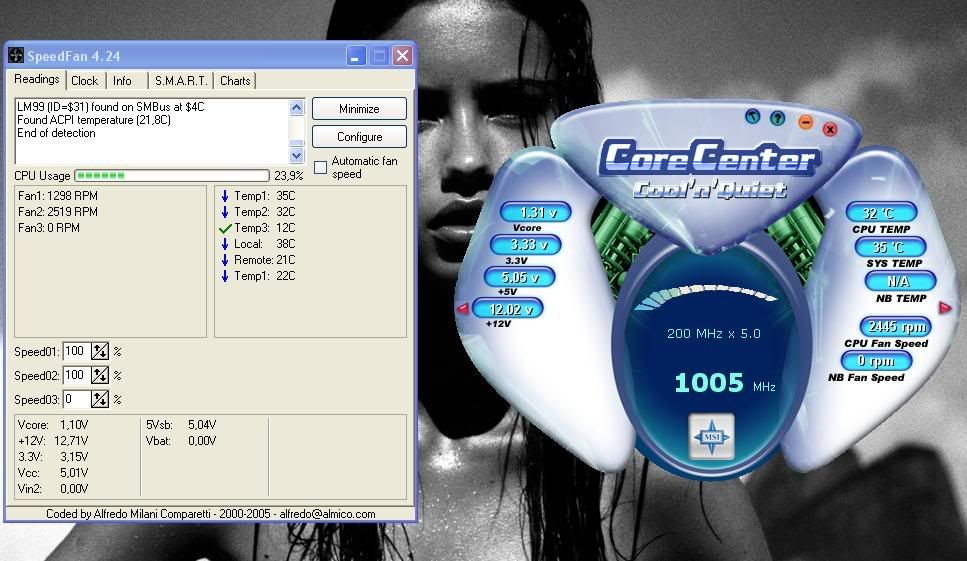The image size is (967, 561).
Task: Click the CoreCenter frequency gauge arc
Action: point(706,296)
